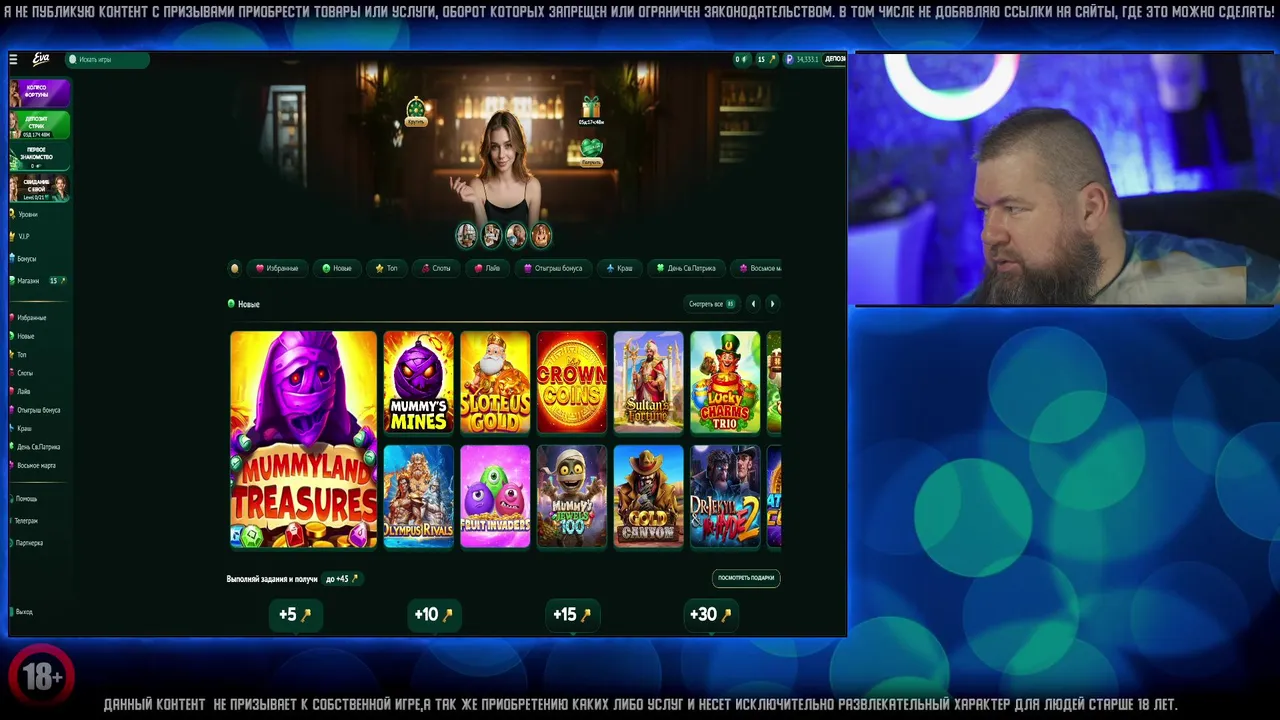Screen dimensions: 1280x720
Task: Open the Lucky Charms Trio game
Action: pos(725,382)
